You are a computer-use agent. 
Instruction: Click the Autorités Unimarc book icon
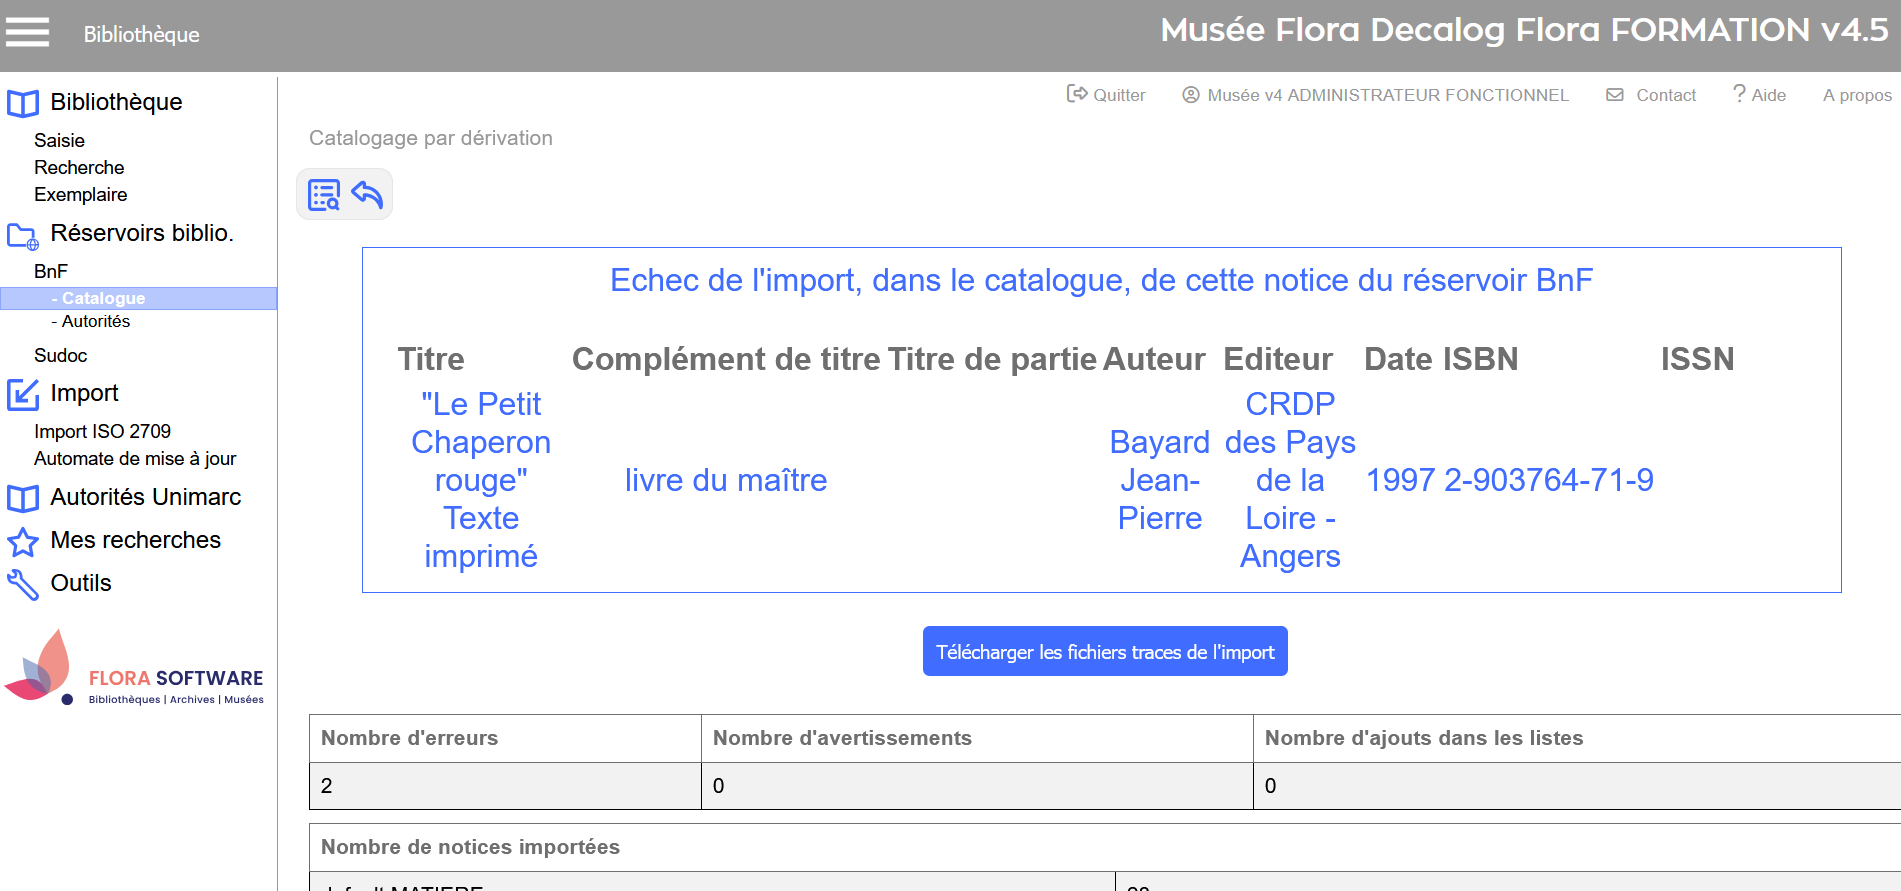pos(23,498)
